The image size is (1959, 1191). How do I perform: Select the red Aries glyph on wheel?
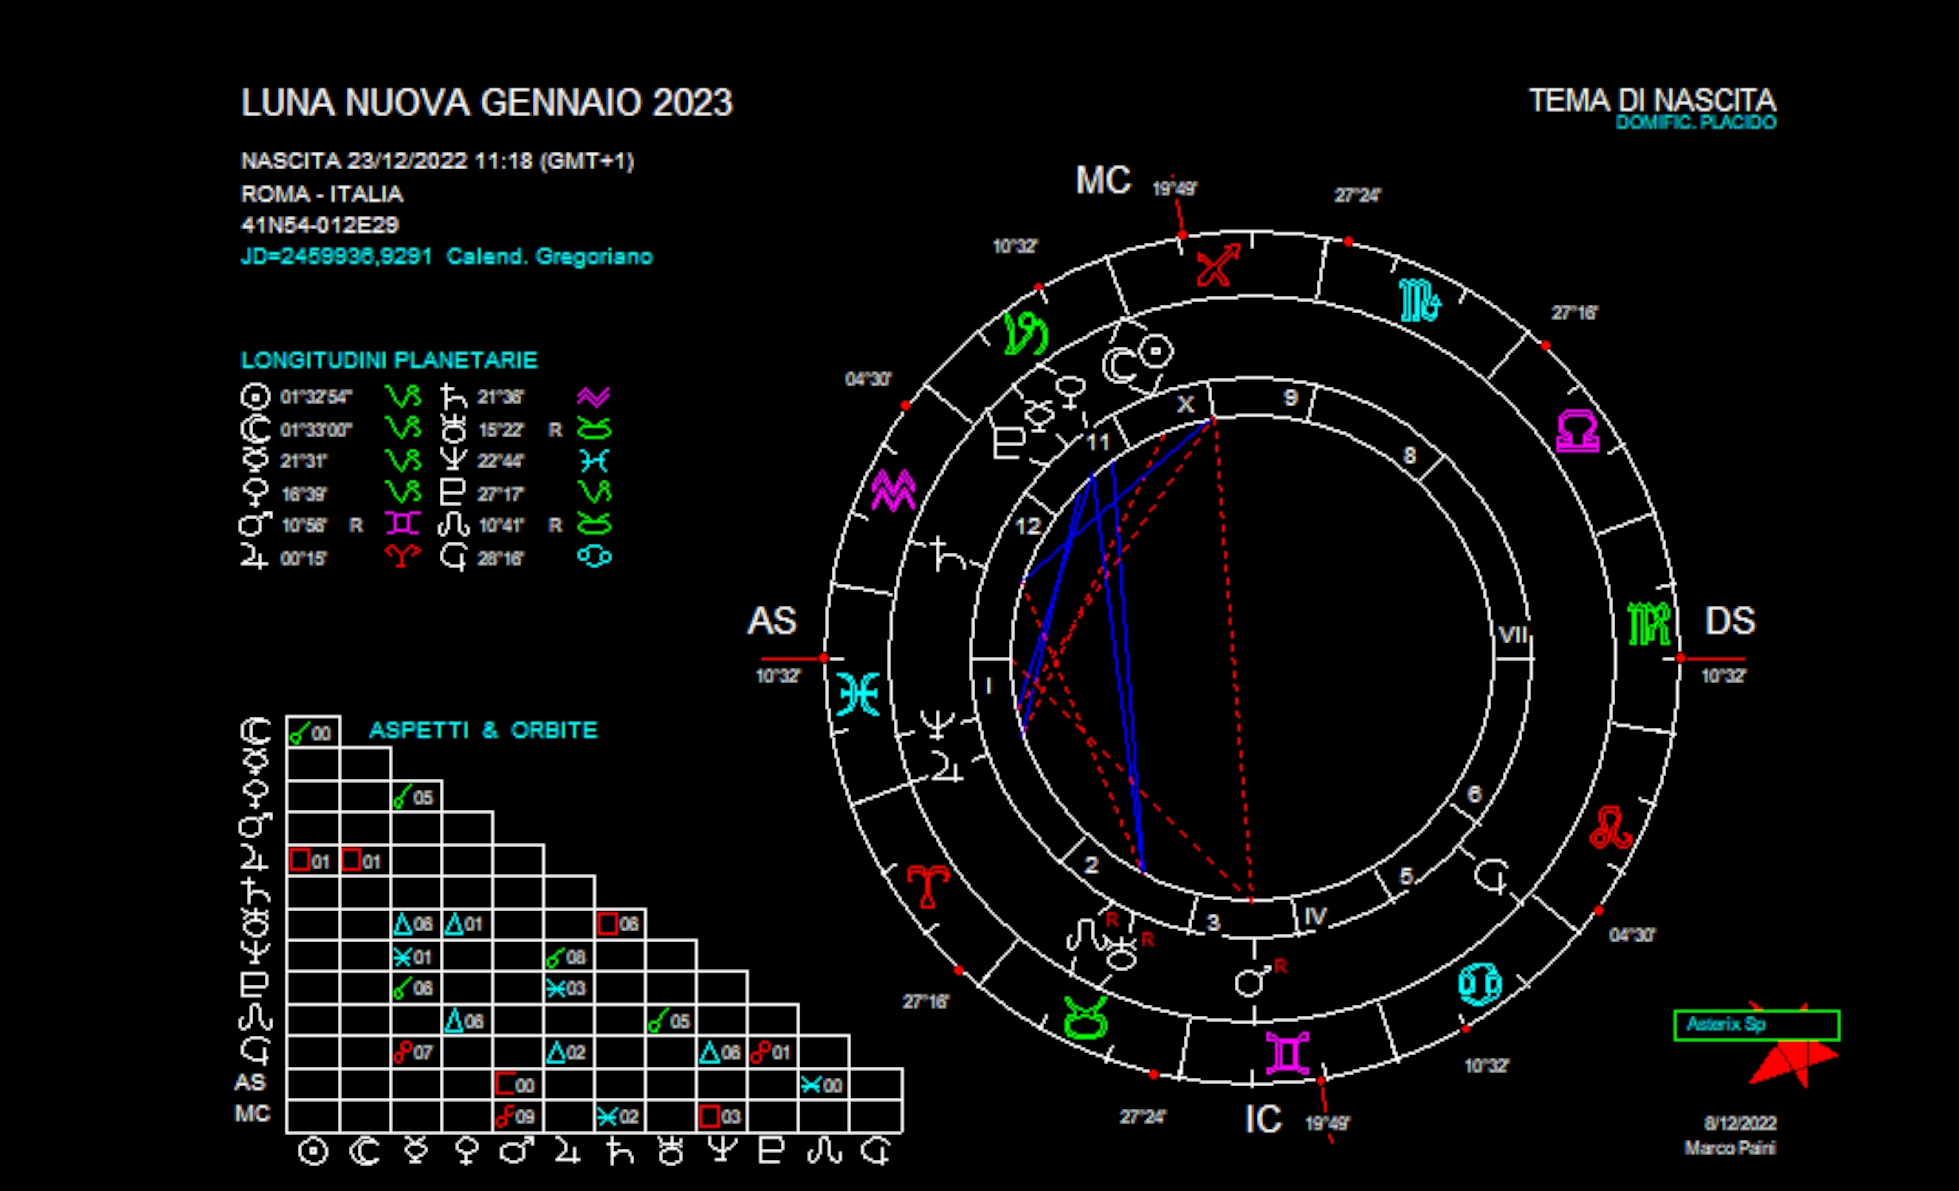[x=927, y=886]
